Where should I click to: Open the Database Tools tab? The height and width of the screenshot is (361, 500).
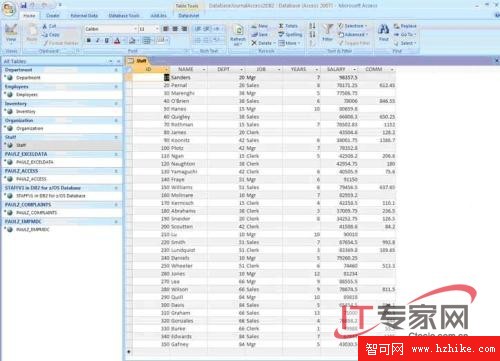tap(124, 15)
